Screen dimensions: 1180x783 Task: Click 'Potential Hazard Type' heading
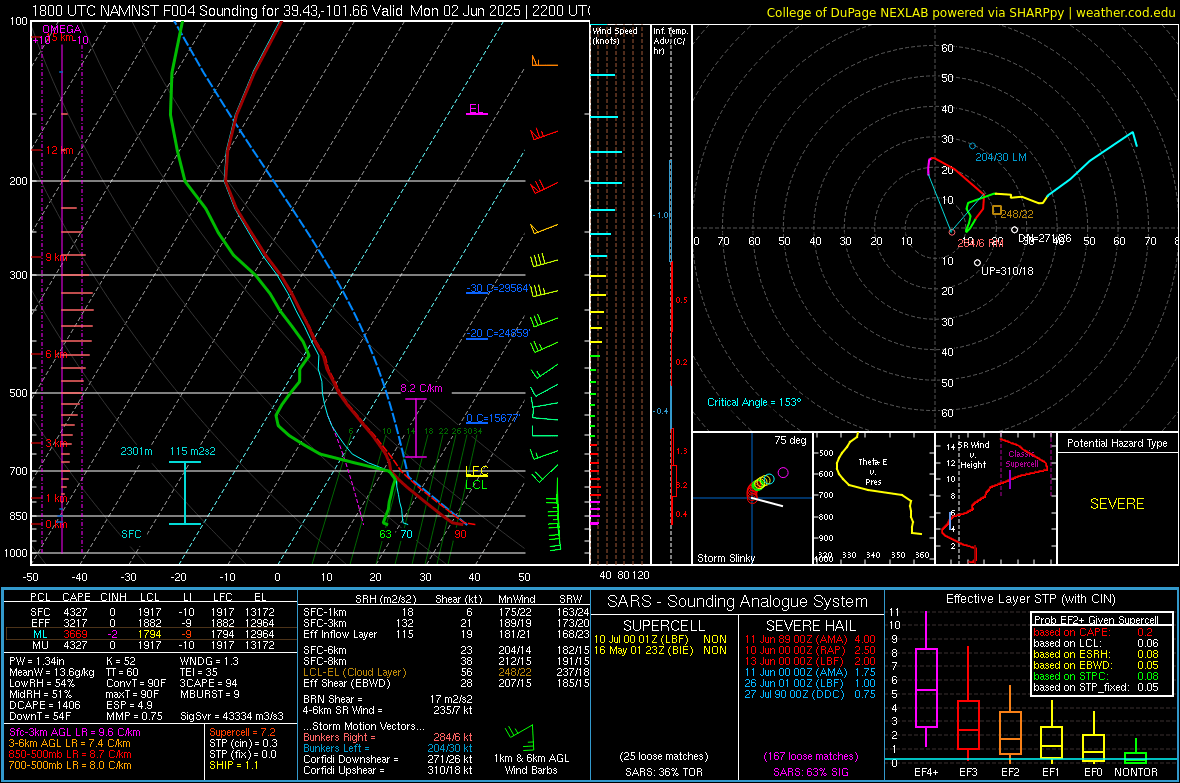point(1117,443)
